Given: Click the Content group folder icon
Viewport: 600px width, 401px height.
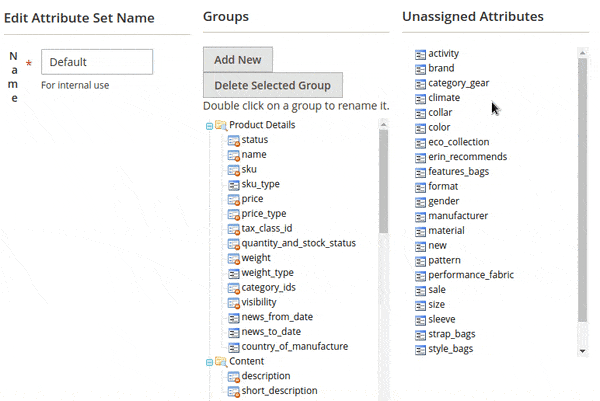Looking at the screenshot, I should click(221, 362).
